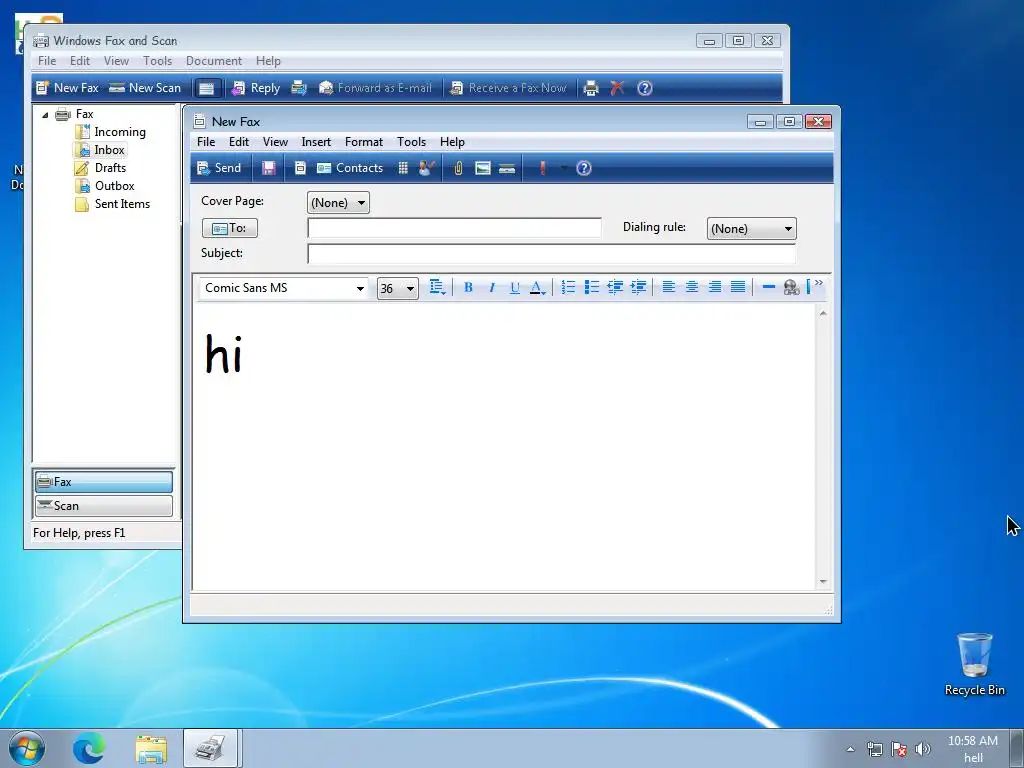Screen dimensions: 1024x768
Task: Open the Cover Page dropdown
Action: 338,202
